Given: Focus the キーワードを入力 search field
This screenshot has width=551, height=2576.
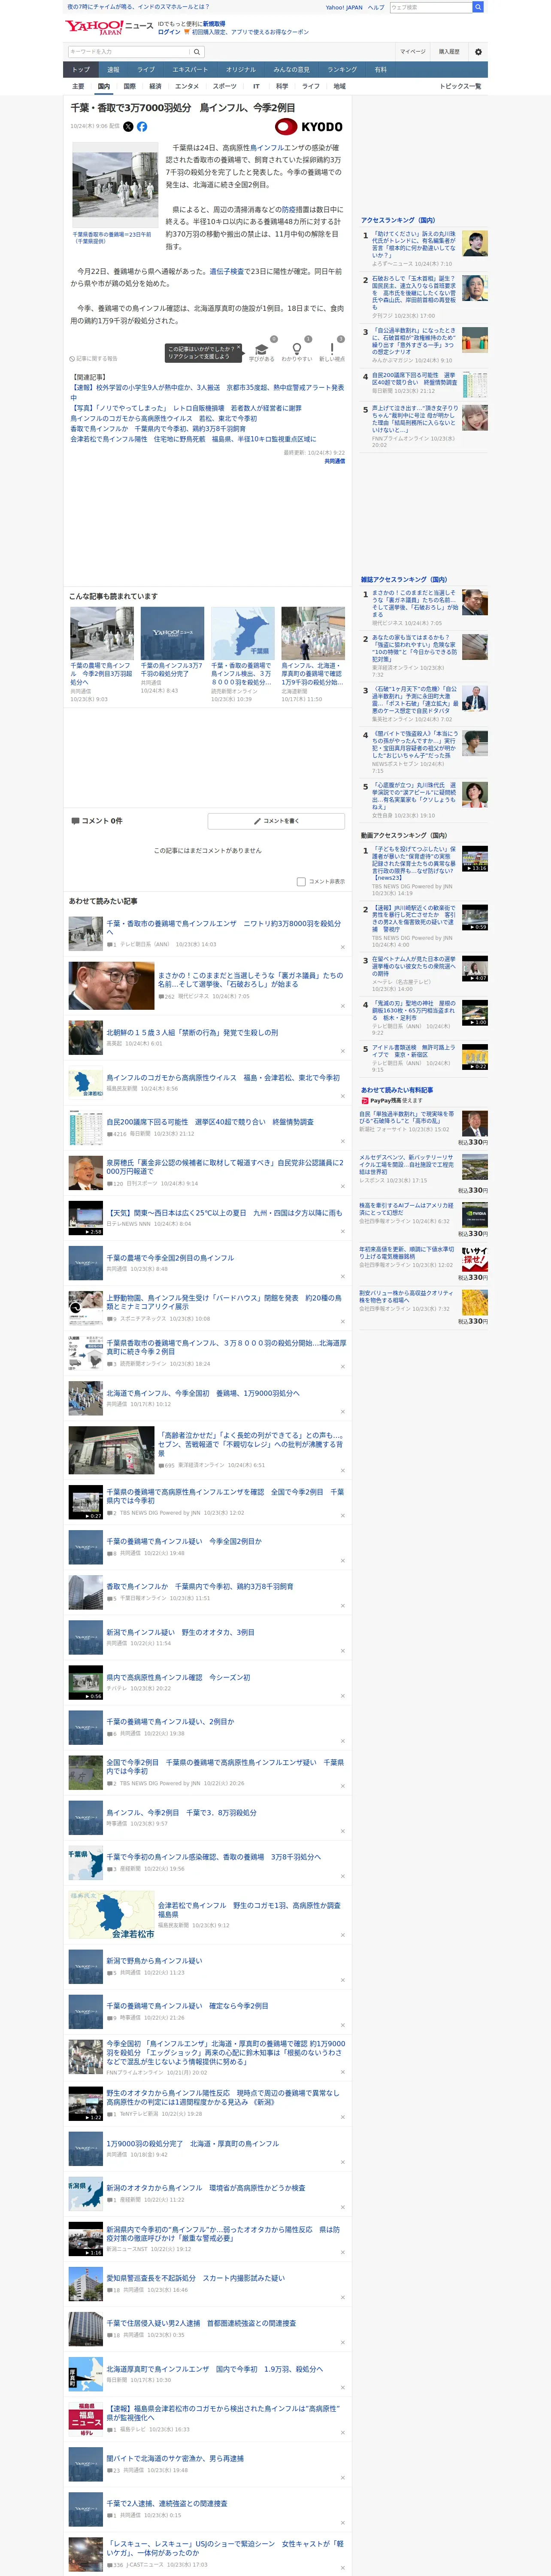Looking at the screenshot, I should (129, 51).
